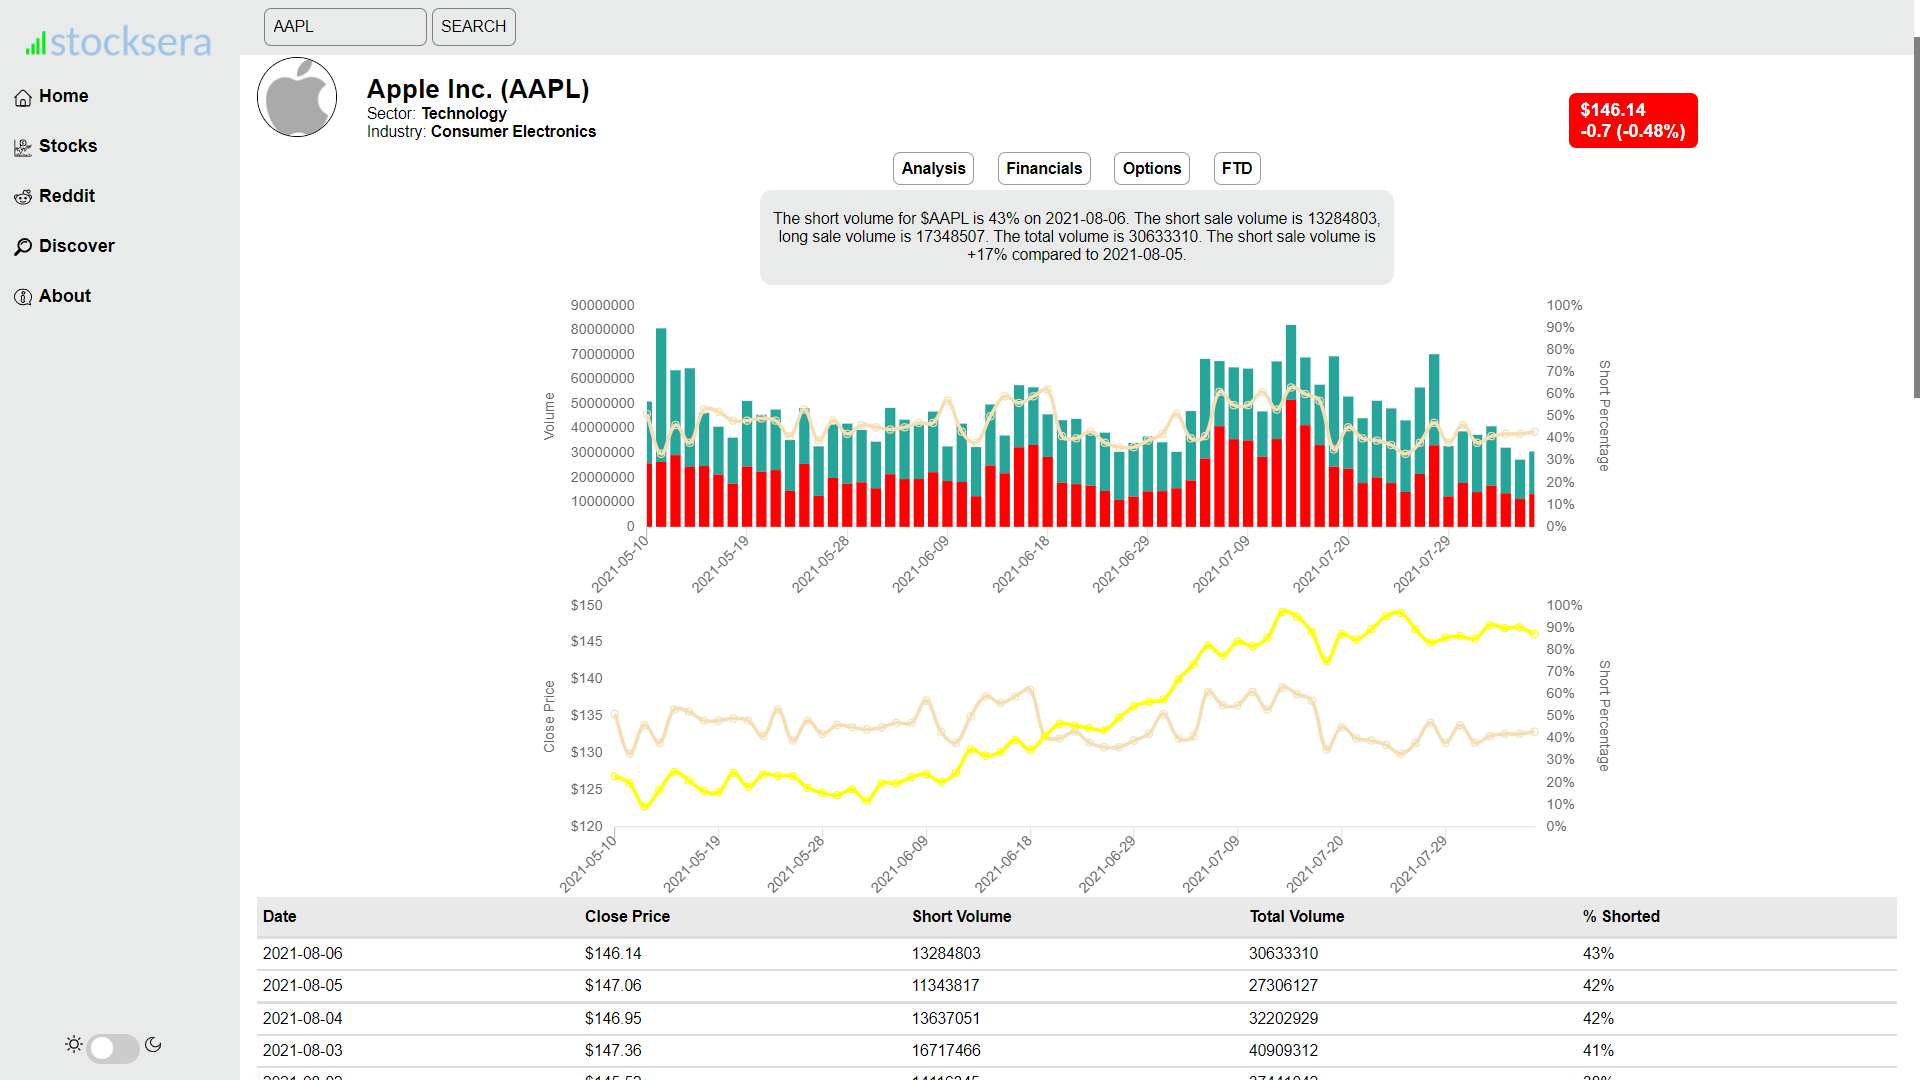Screen dimensions: 1920x1080
Task: Click the red price change badge
Action: (x=1632, y=120)
